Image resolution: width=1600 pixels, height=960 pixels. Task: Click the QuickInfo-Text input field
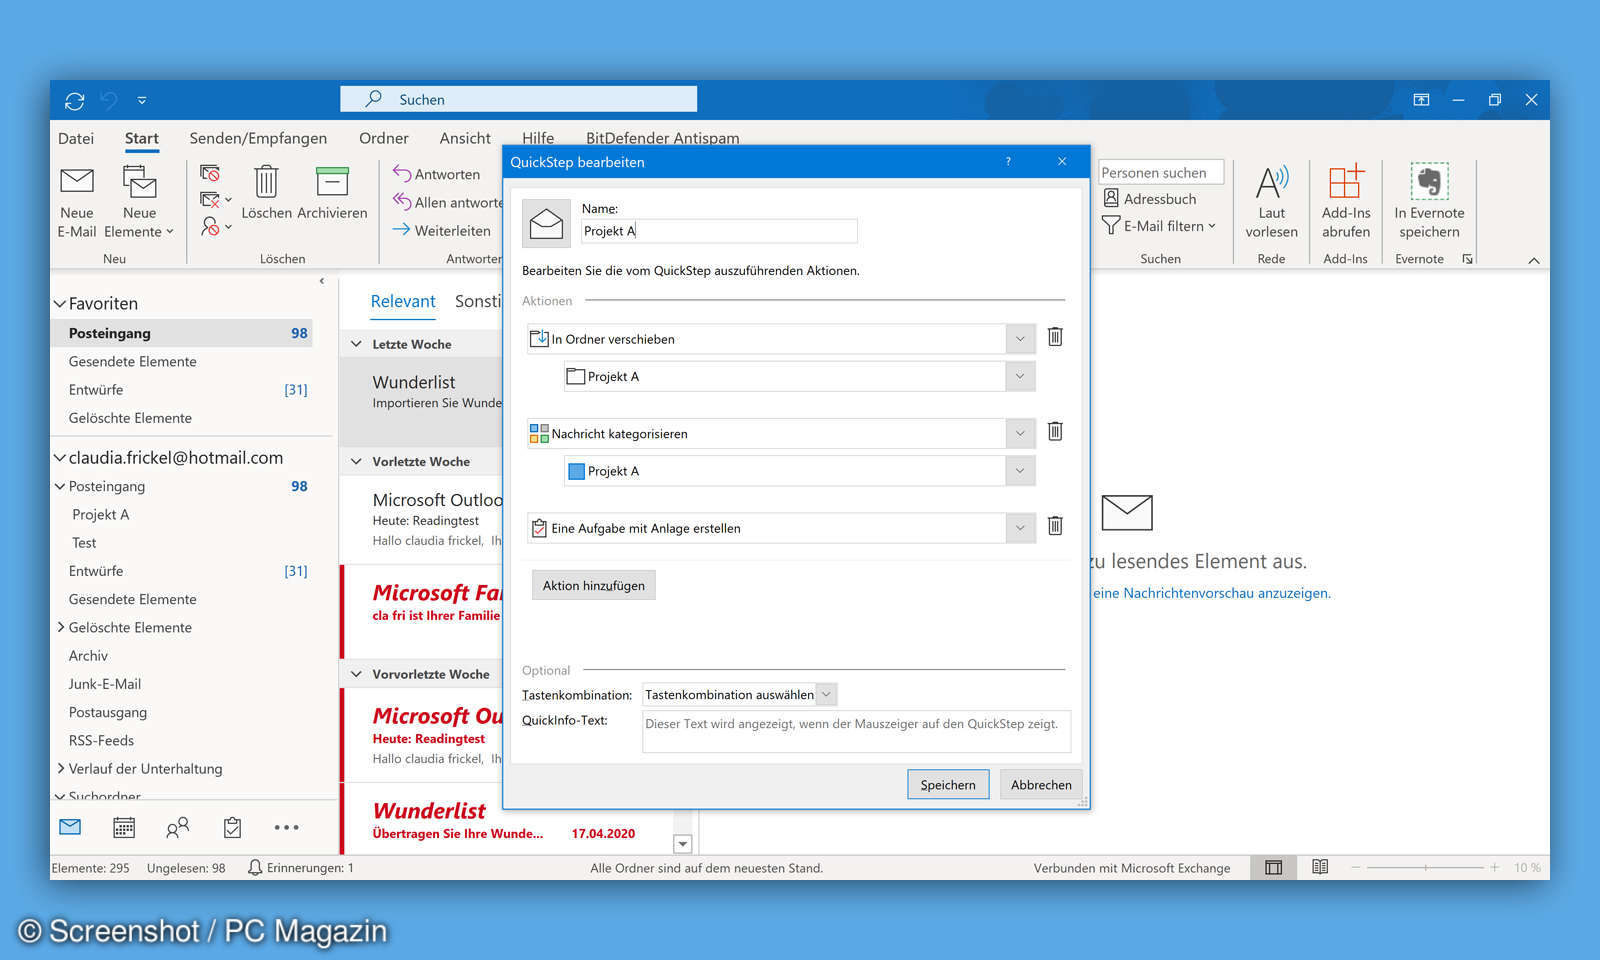[x=855, y=731]
